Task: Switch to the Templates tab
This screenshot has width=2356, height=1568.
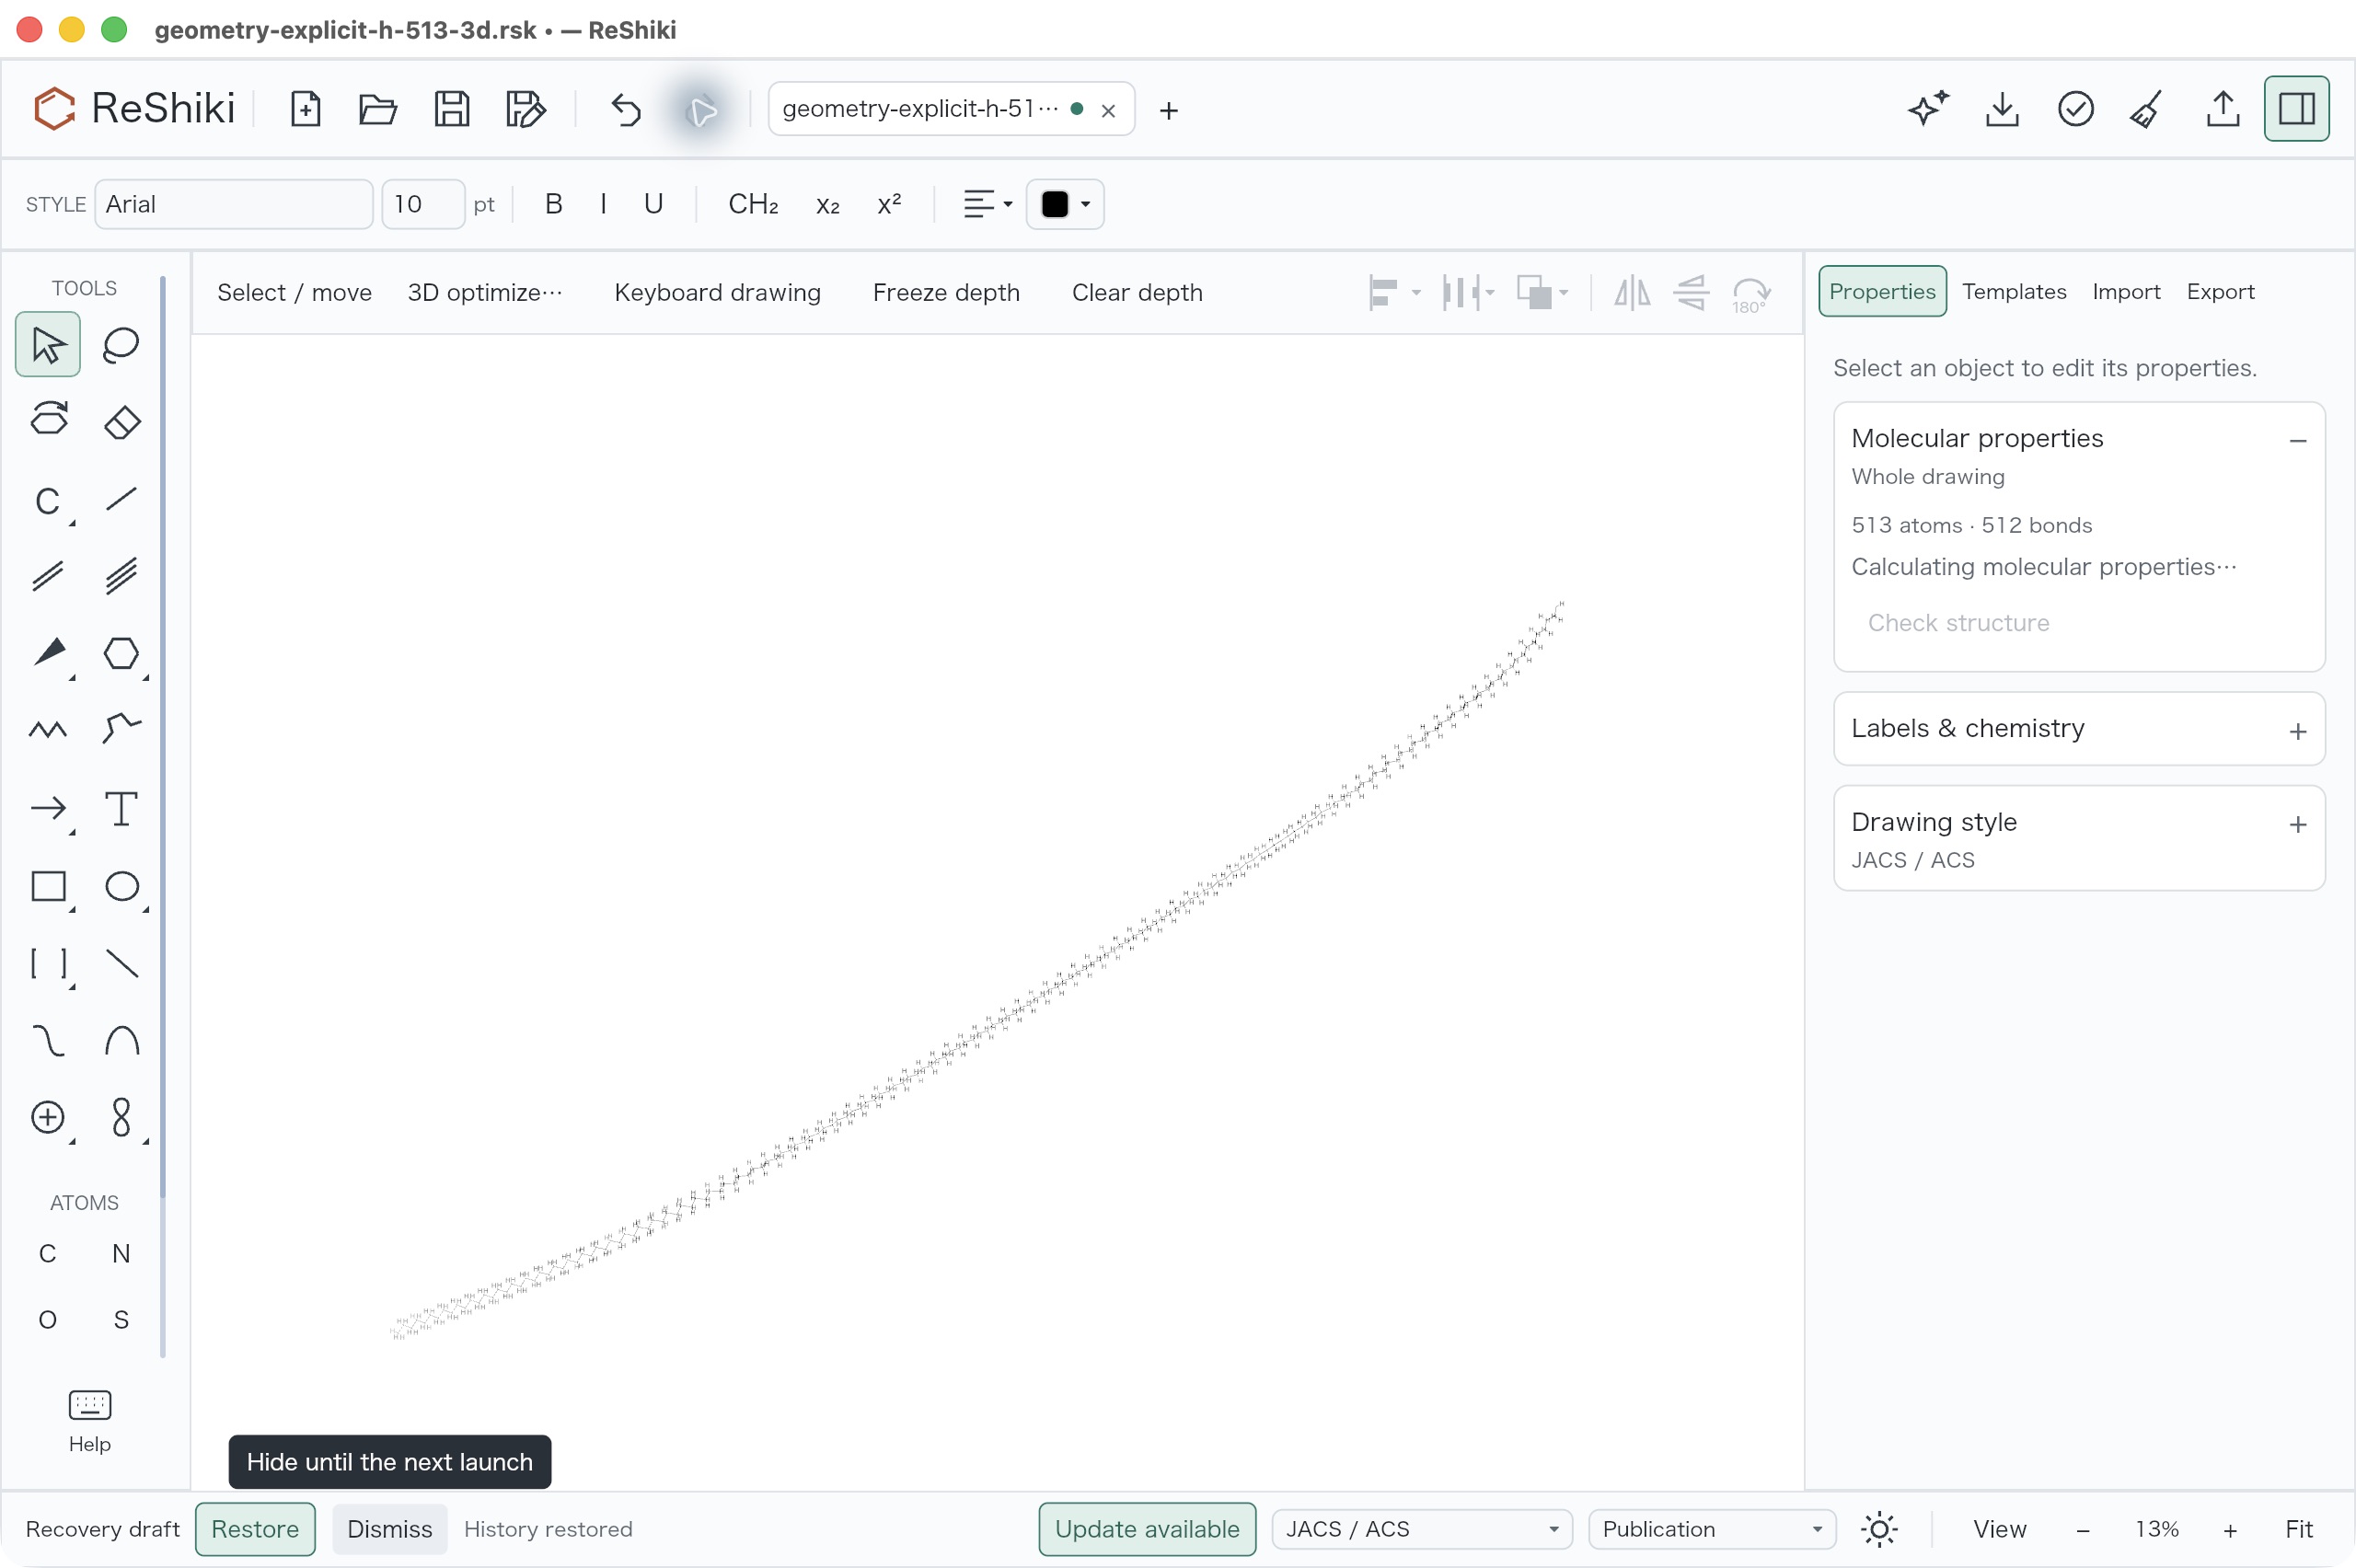Action: pyautogui.click(x=2013, y=291)
